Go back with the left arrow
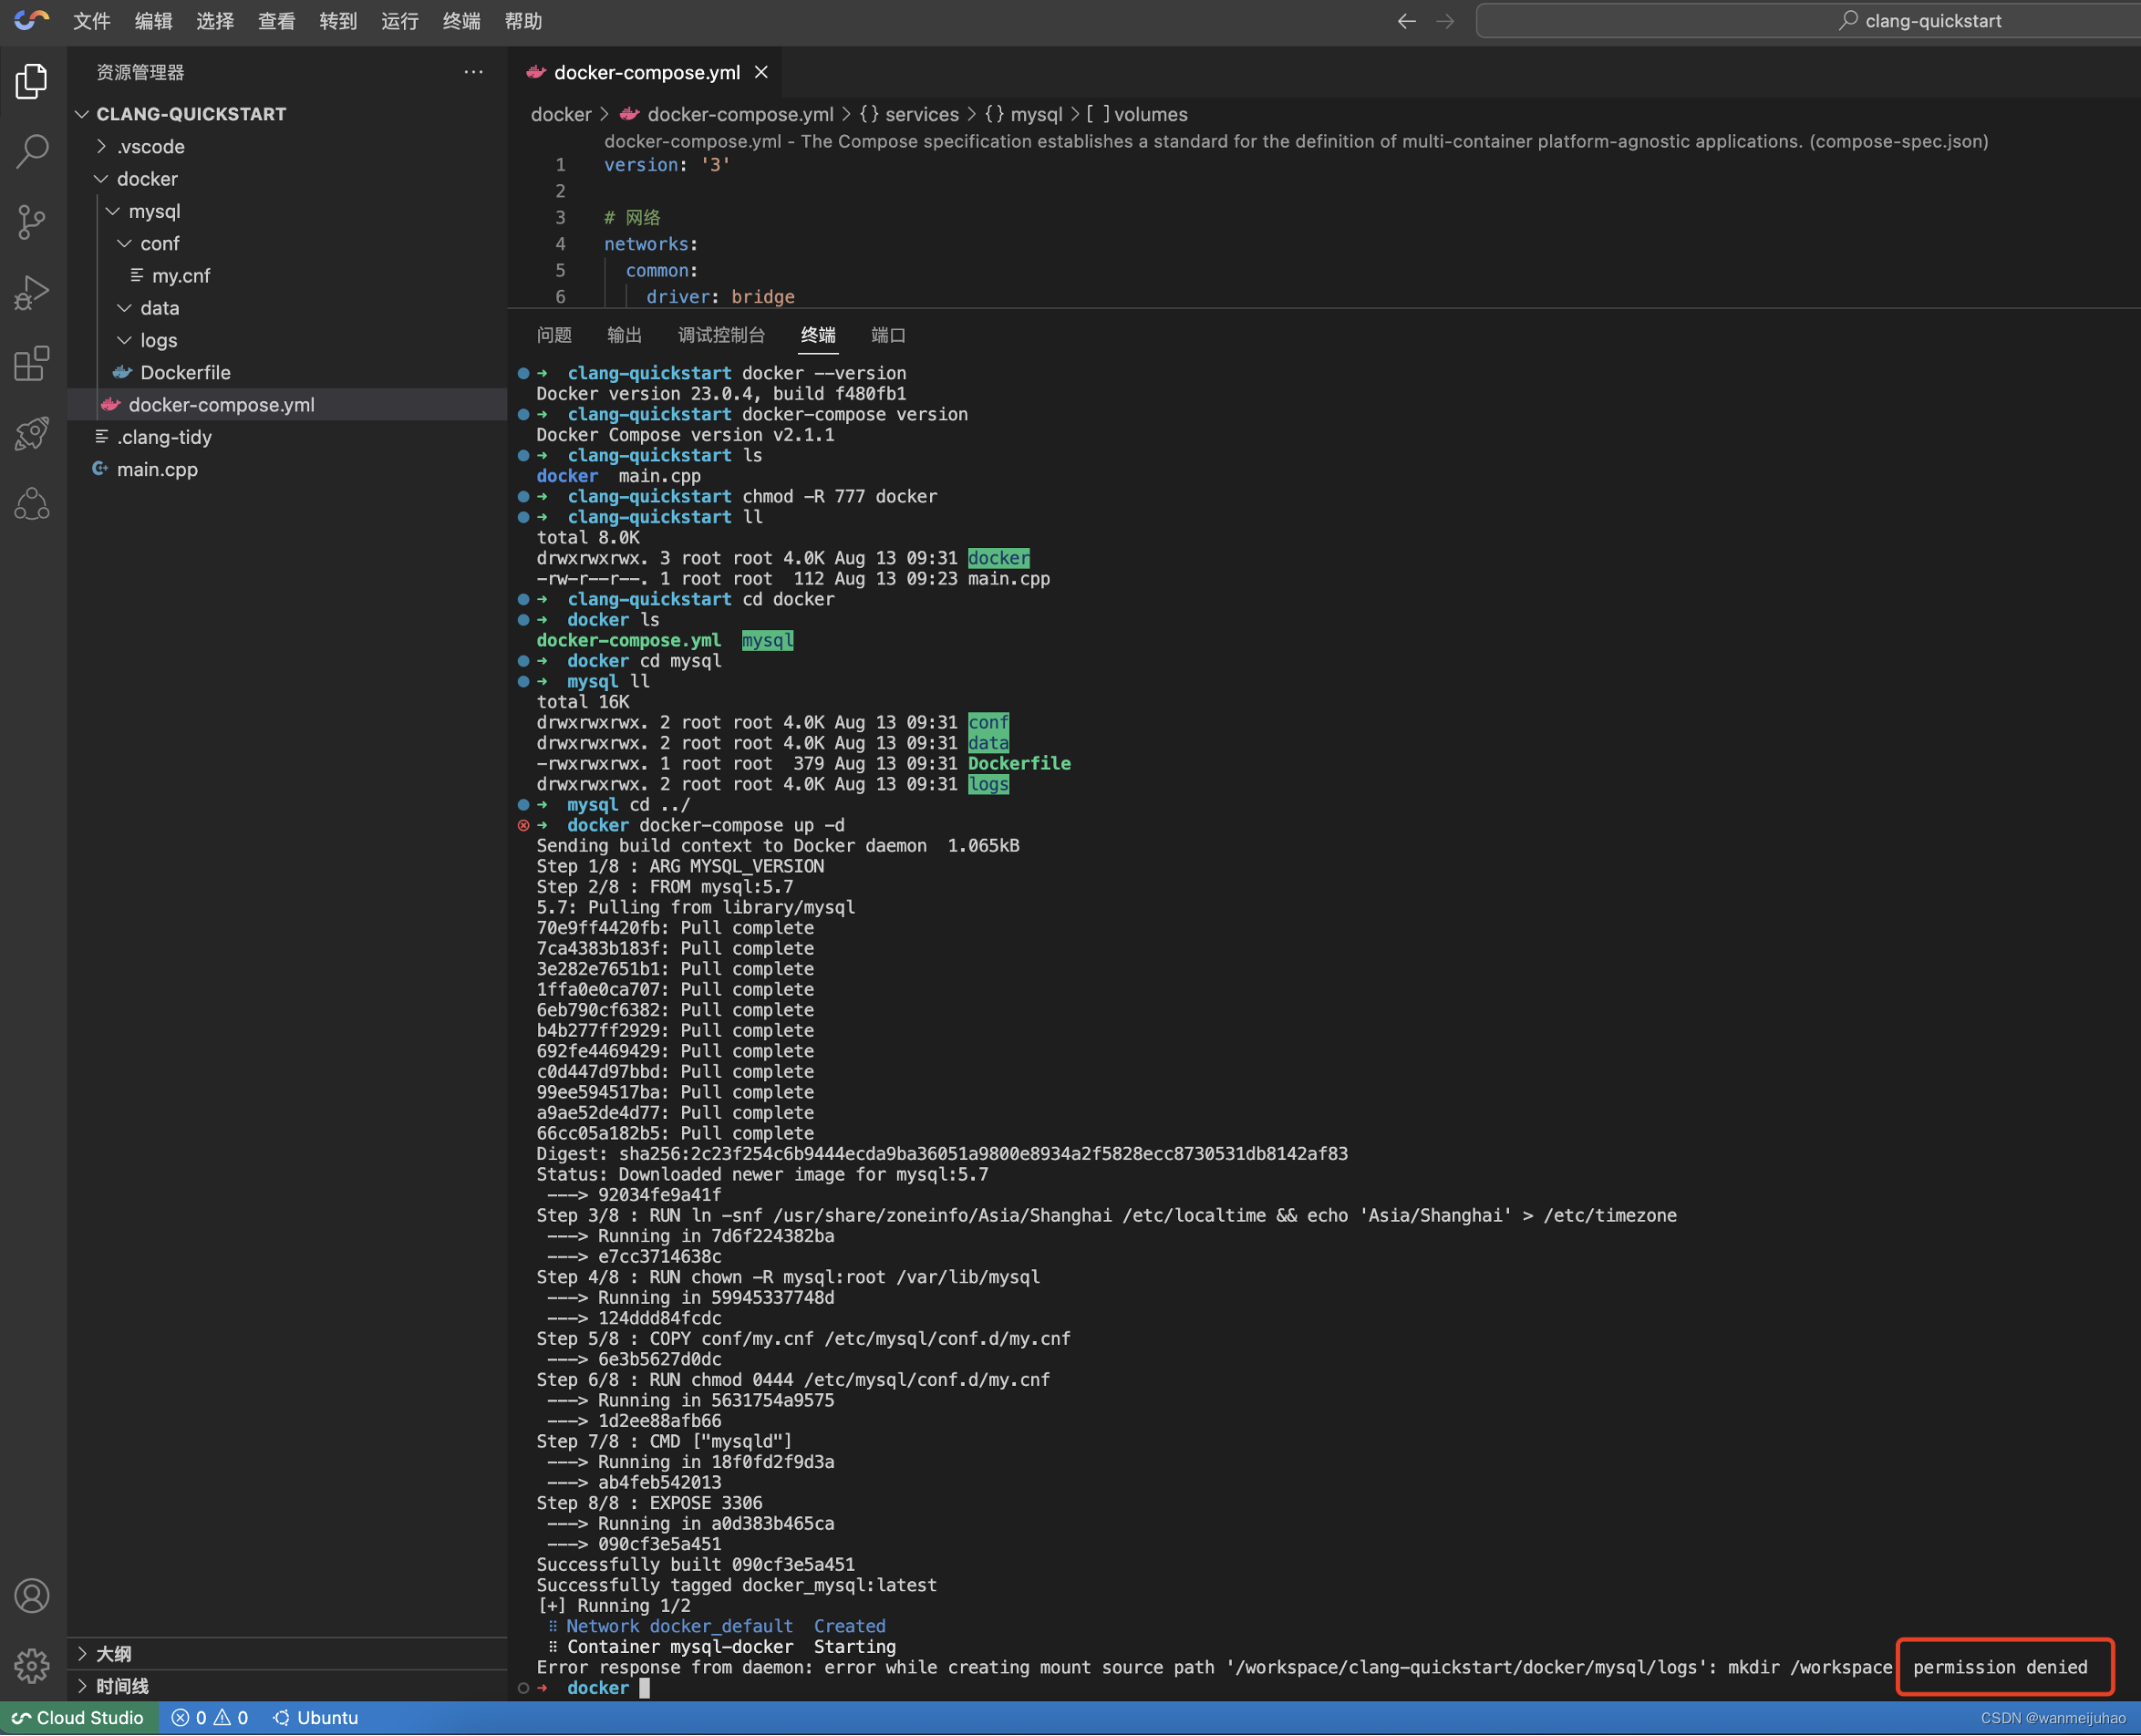This screenshot has height=1736, width=2141. pos(1406,21)
